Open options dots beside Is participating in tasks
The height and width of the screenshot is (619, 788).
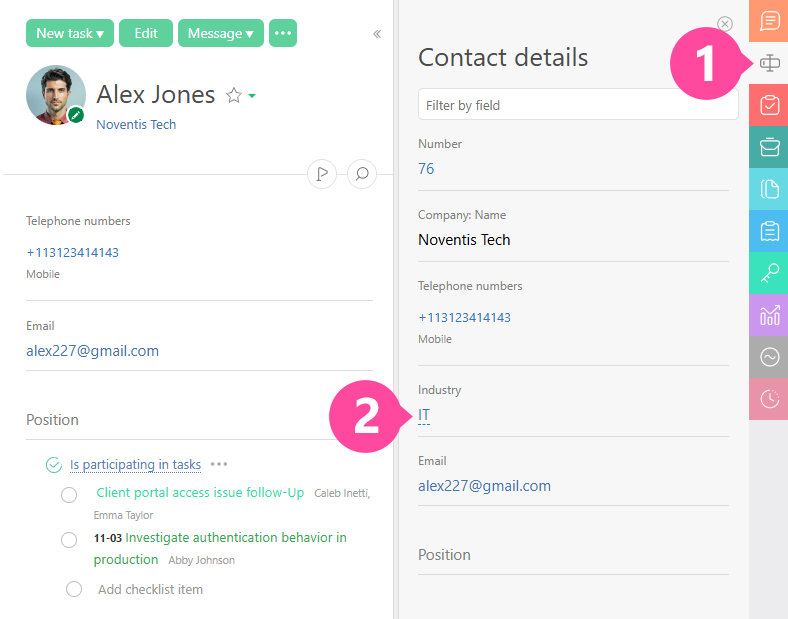coord(219,464)
